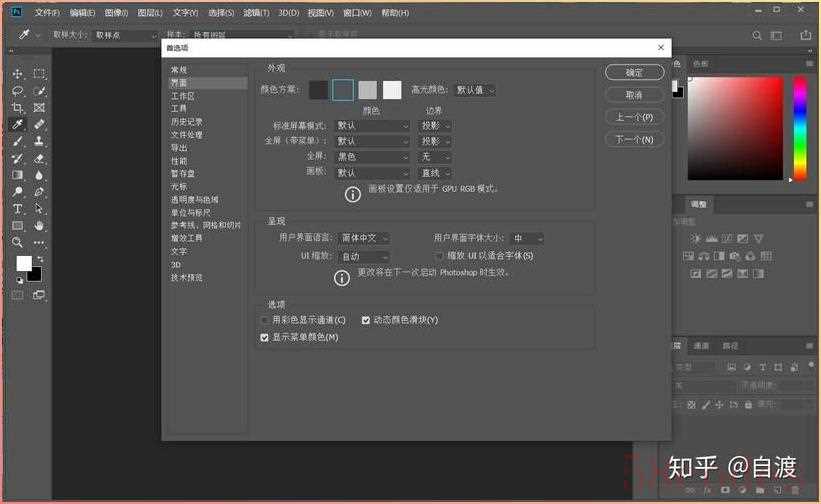This screenshot has width=821, height=504.
Task: Open 用户界面语言 dropdown 简体中文
Action: tap(364, 238)
